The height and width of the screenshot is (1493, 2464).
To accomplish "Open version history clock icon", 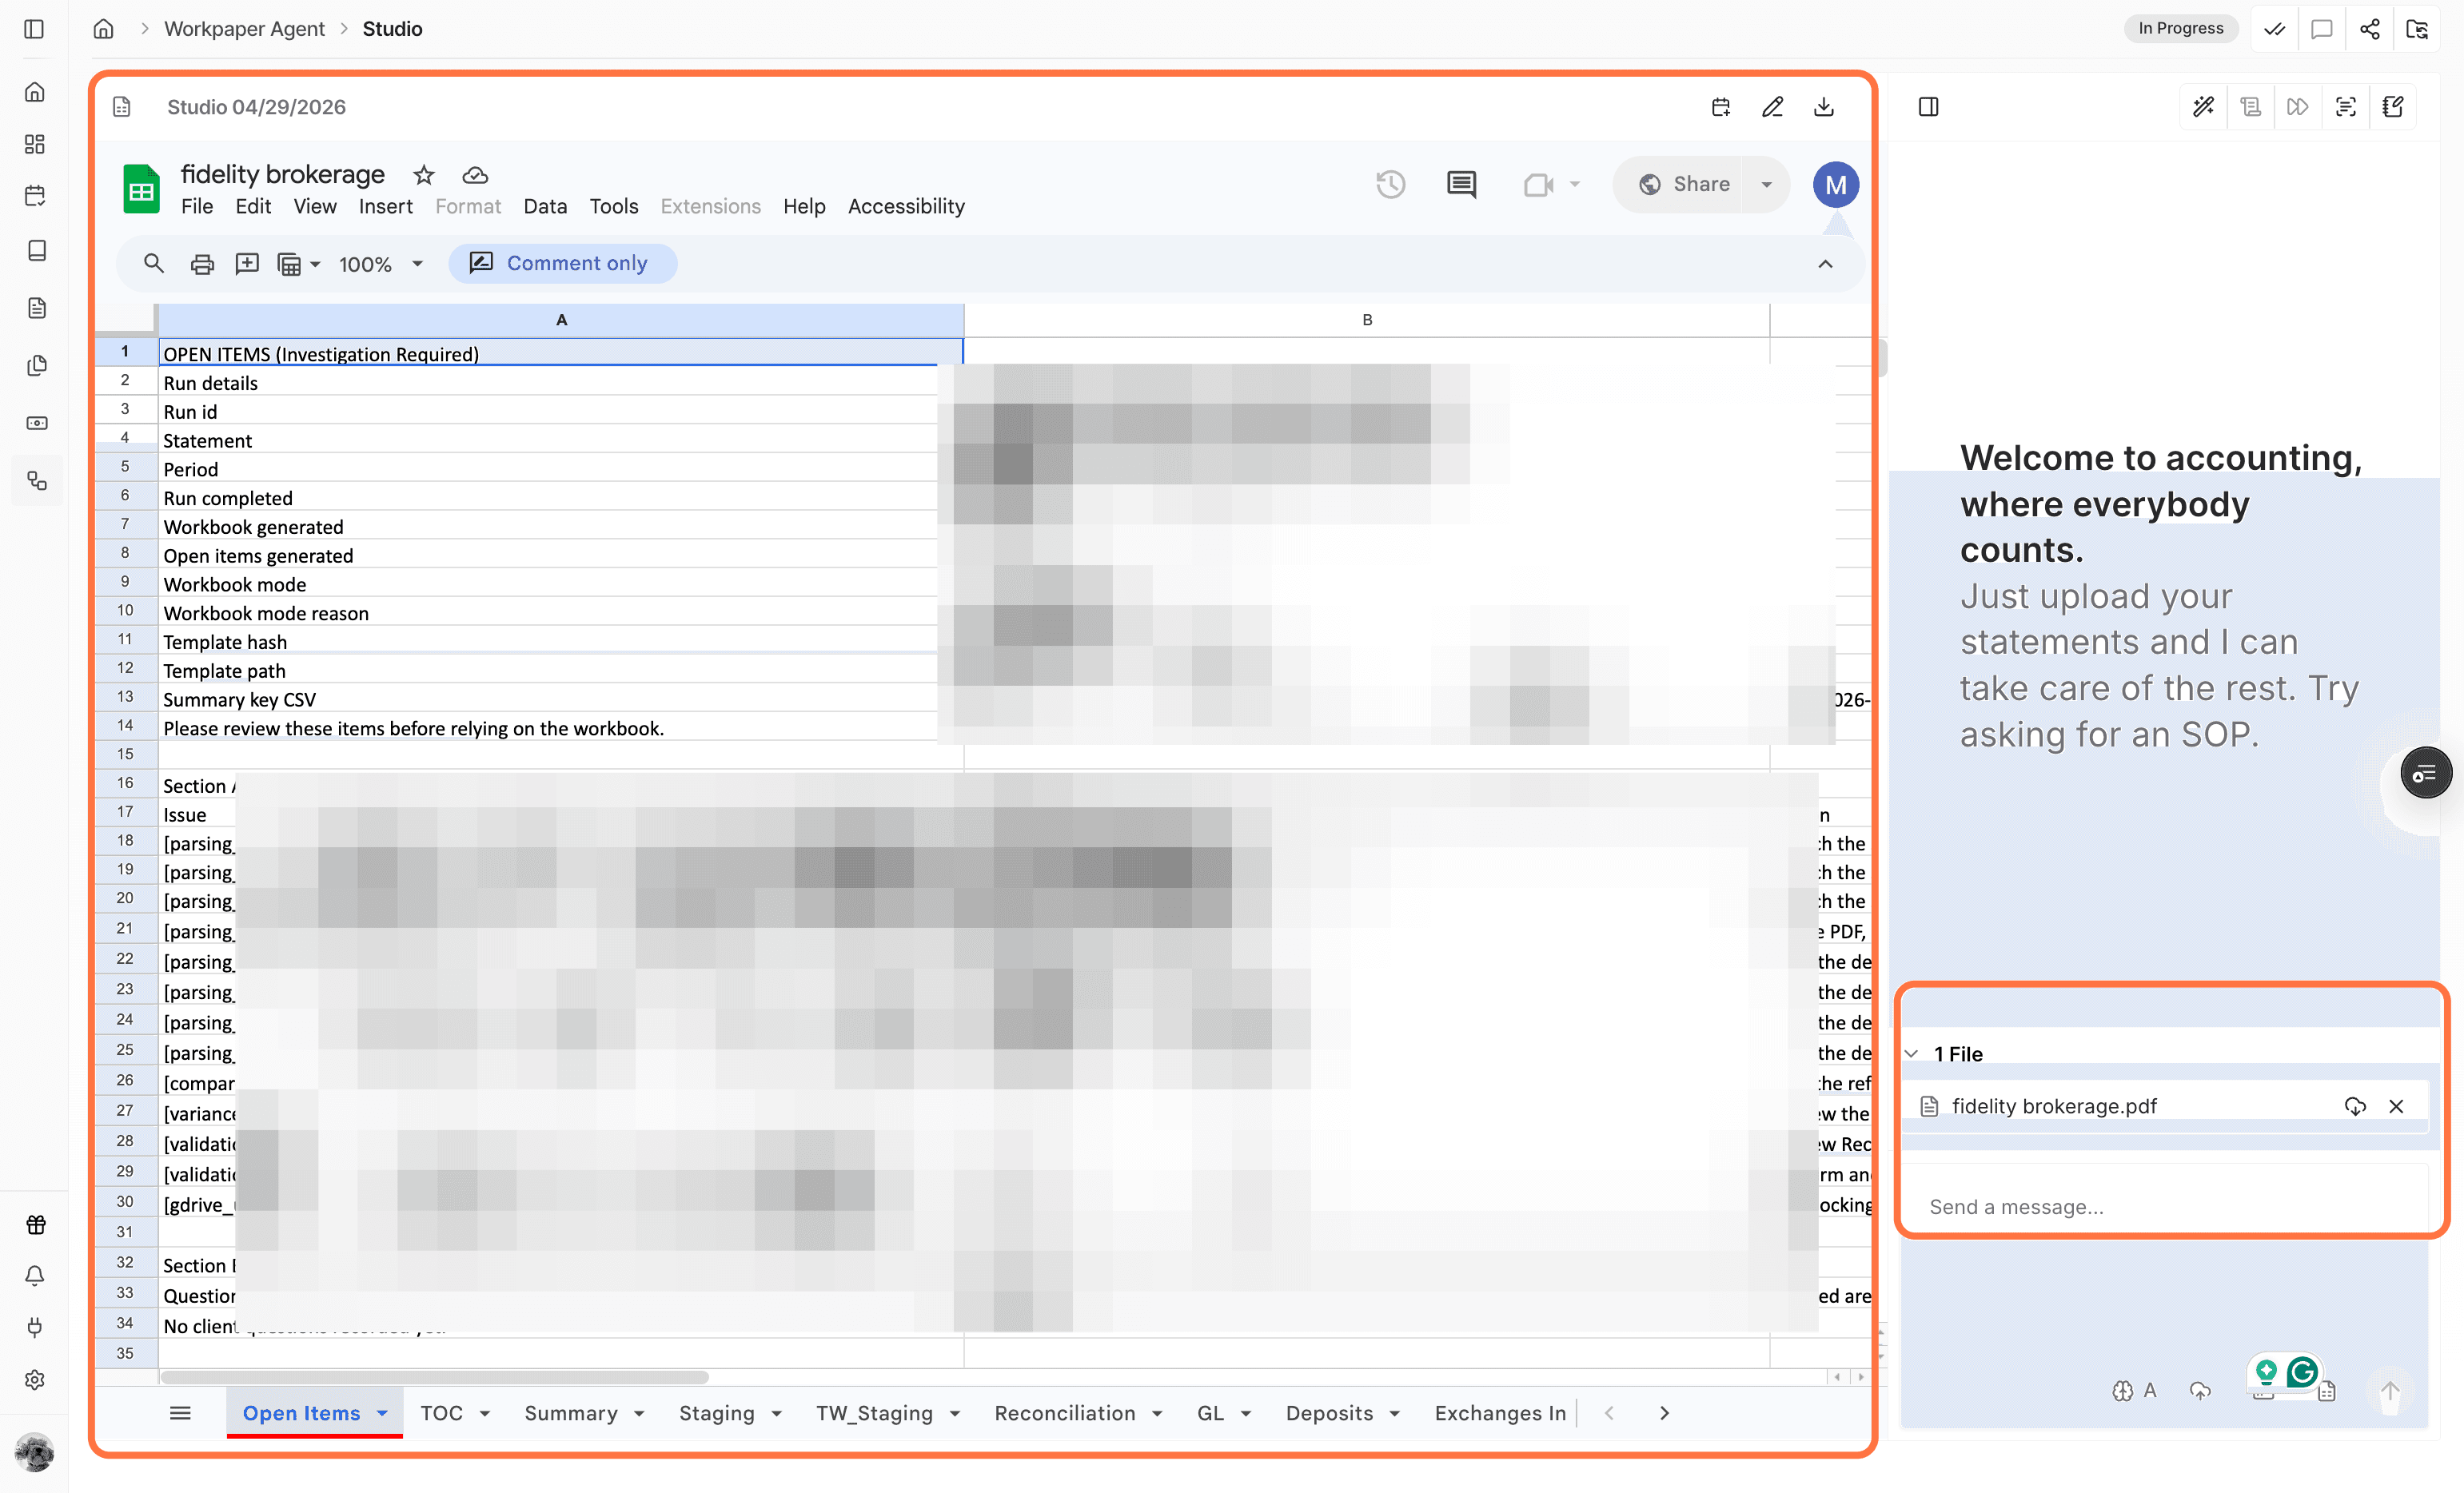I will coord(1390,184).
